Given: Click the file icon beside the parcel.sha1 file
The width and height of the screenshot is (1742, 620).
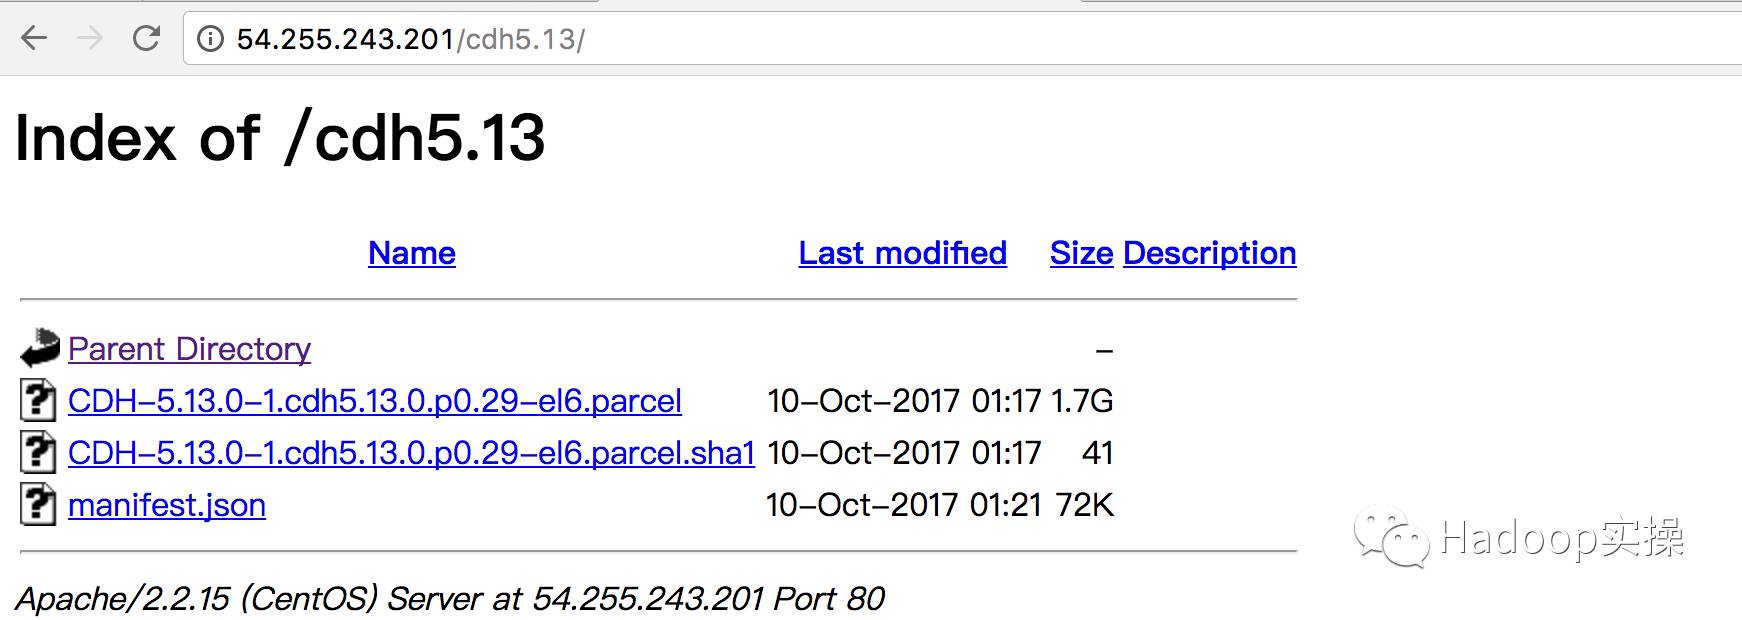Looking at the screenshot, I should (38, 453).
